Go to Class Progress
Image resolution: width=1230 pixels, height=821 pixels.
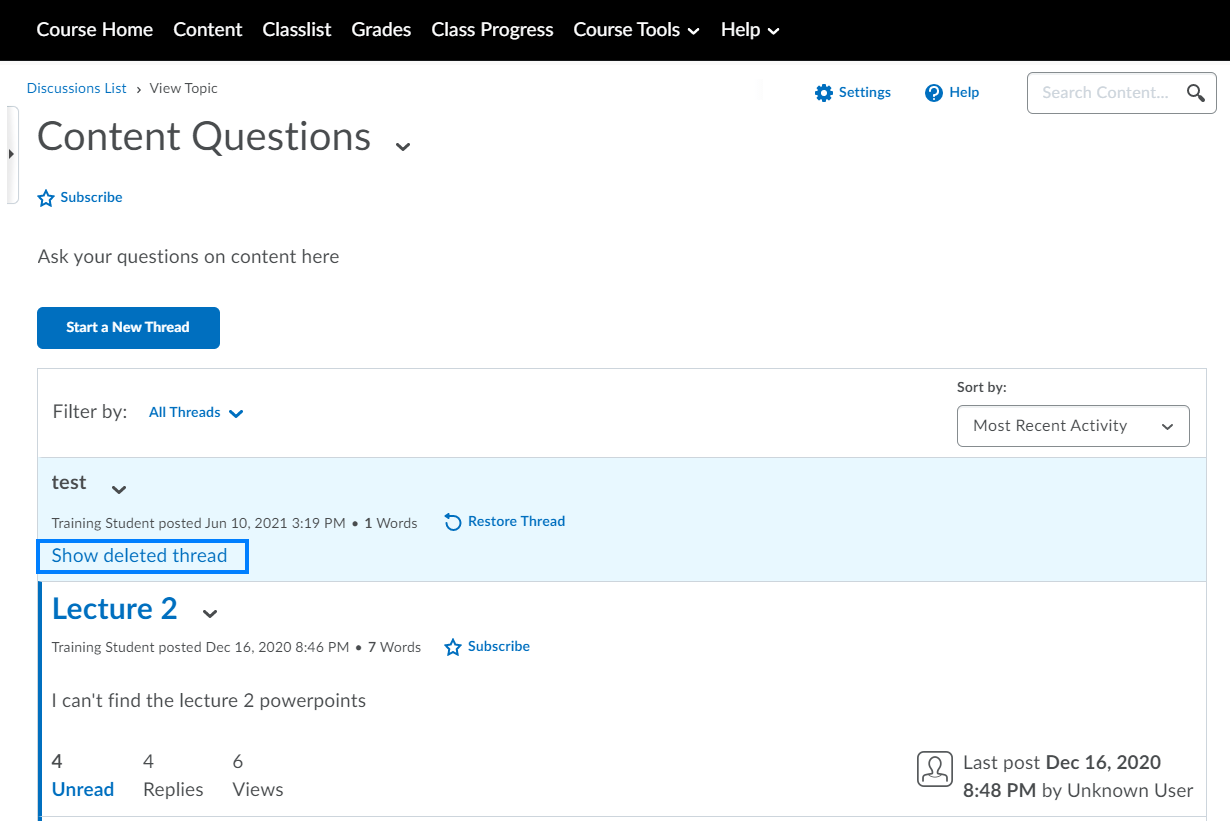pyautogui.click(x=492, y=30)
